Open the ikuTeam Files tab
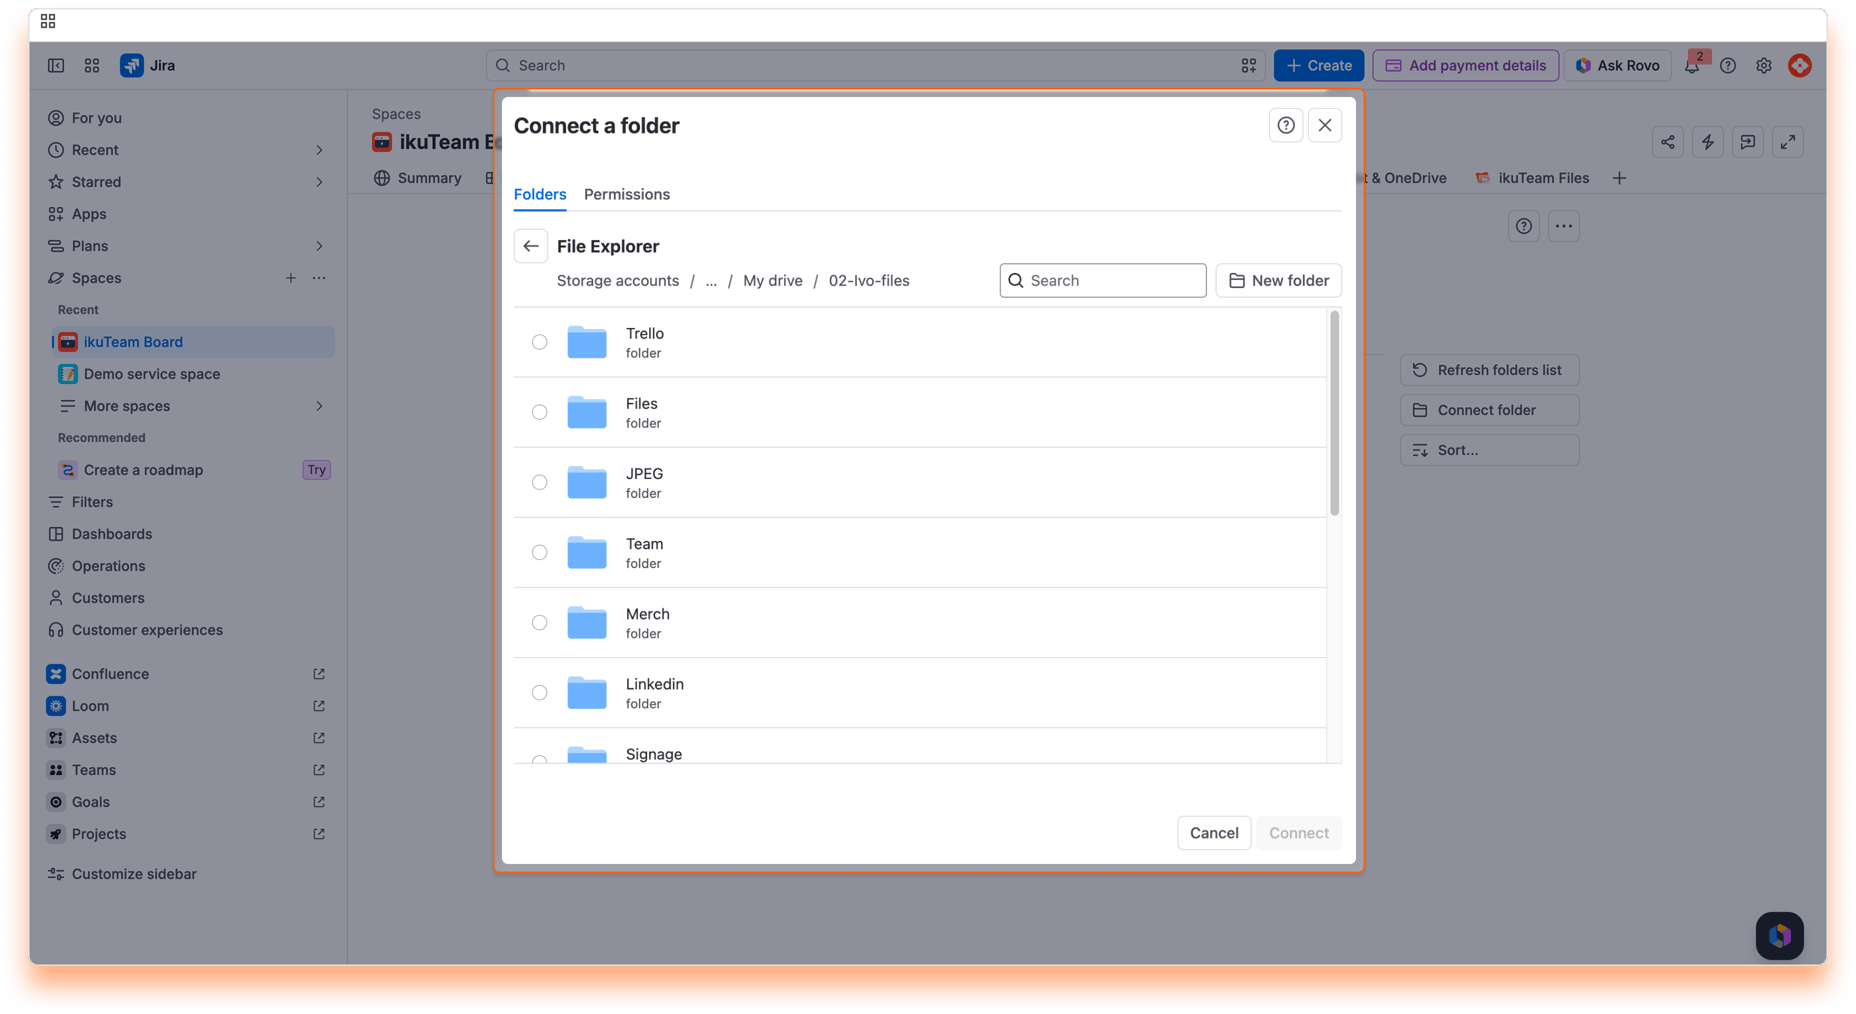 pos(1532,178)
